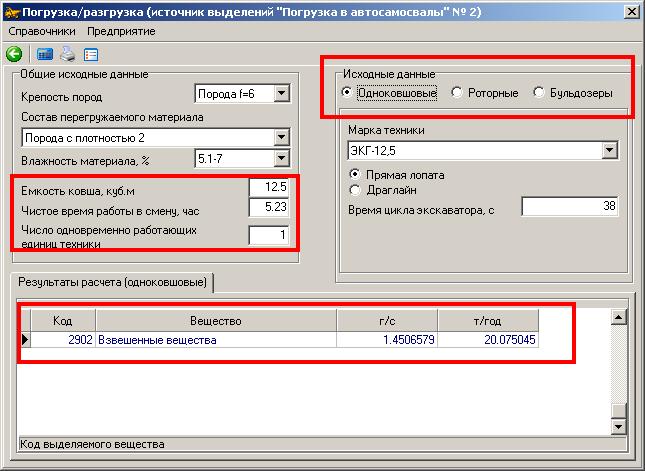Choose the Бульдозеры radio option
Screen dimensions: 645x471
[540, 93]
